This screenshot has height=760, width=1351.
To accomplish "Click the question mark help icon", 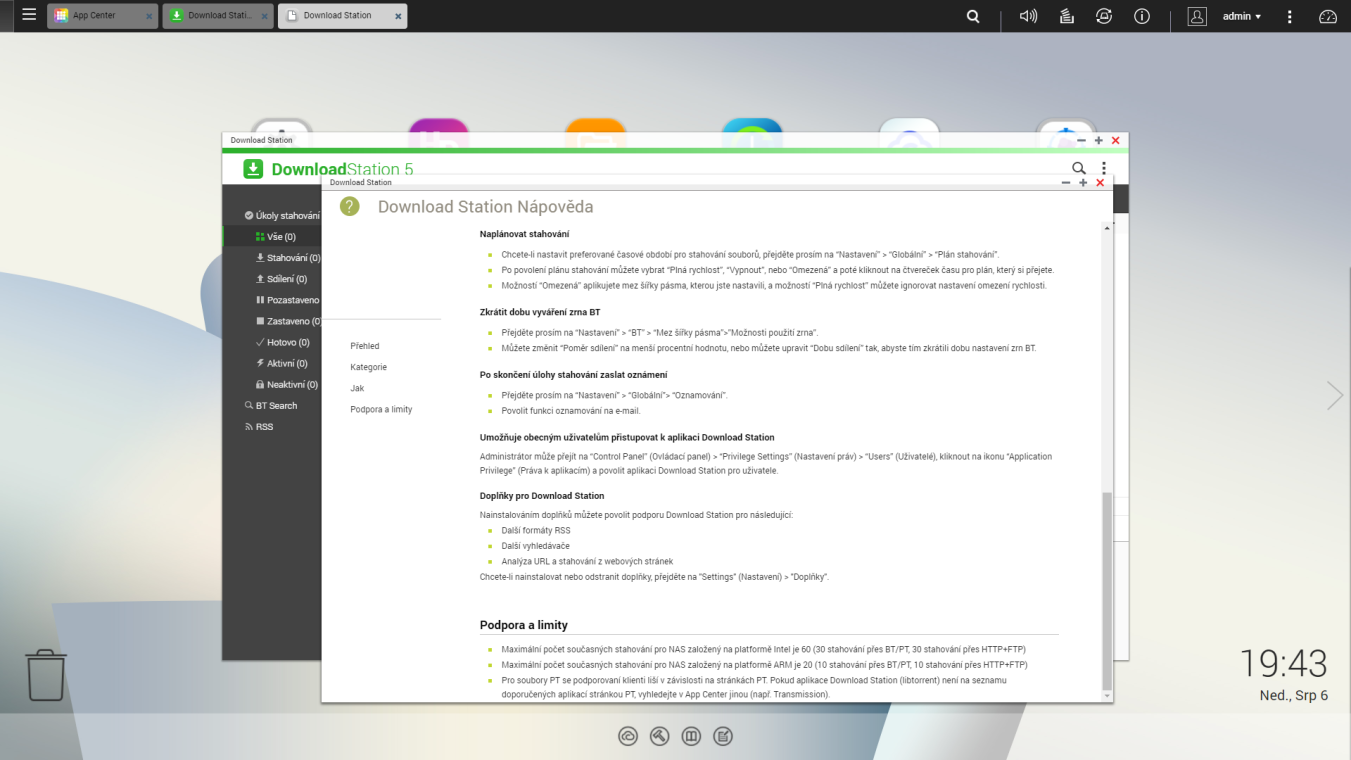I will coord(349,206).
